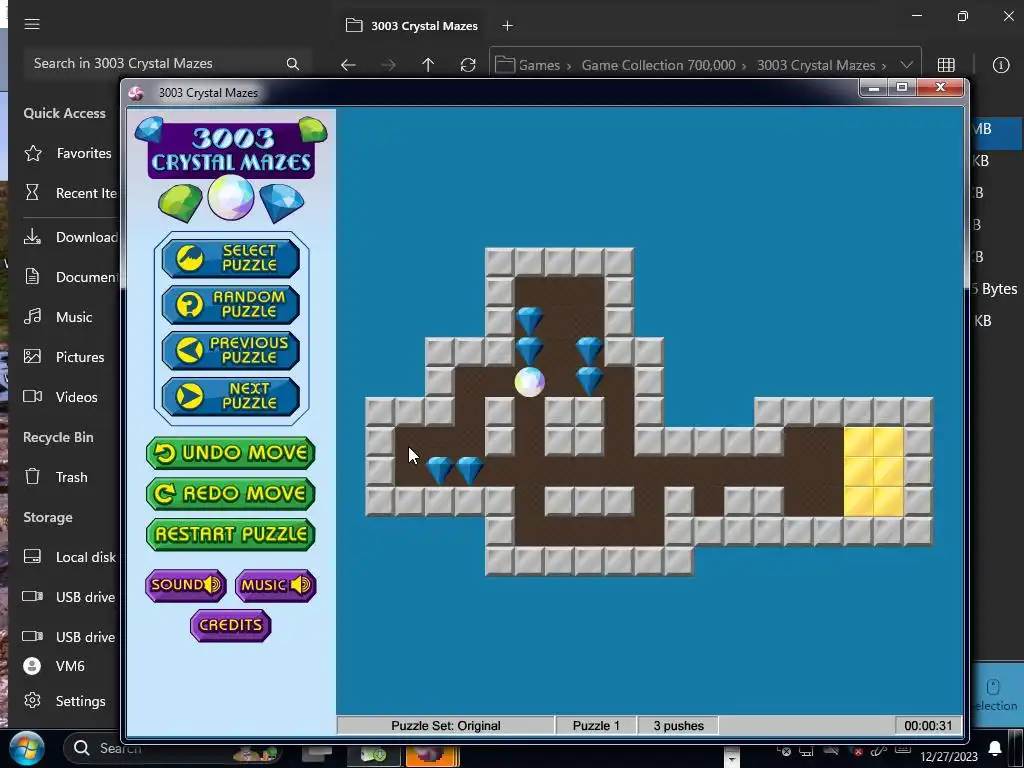Image resolution: width=1024 pixels, height=768 pixels.
Task: Redo the move
Action: coord(231,494)
